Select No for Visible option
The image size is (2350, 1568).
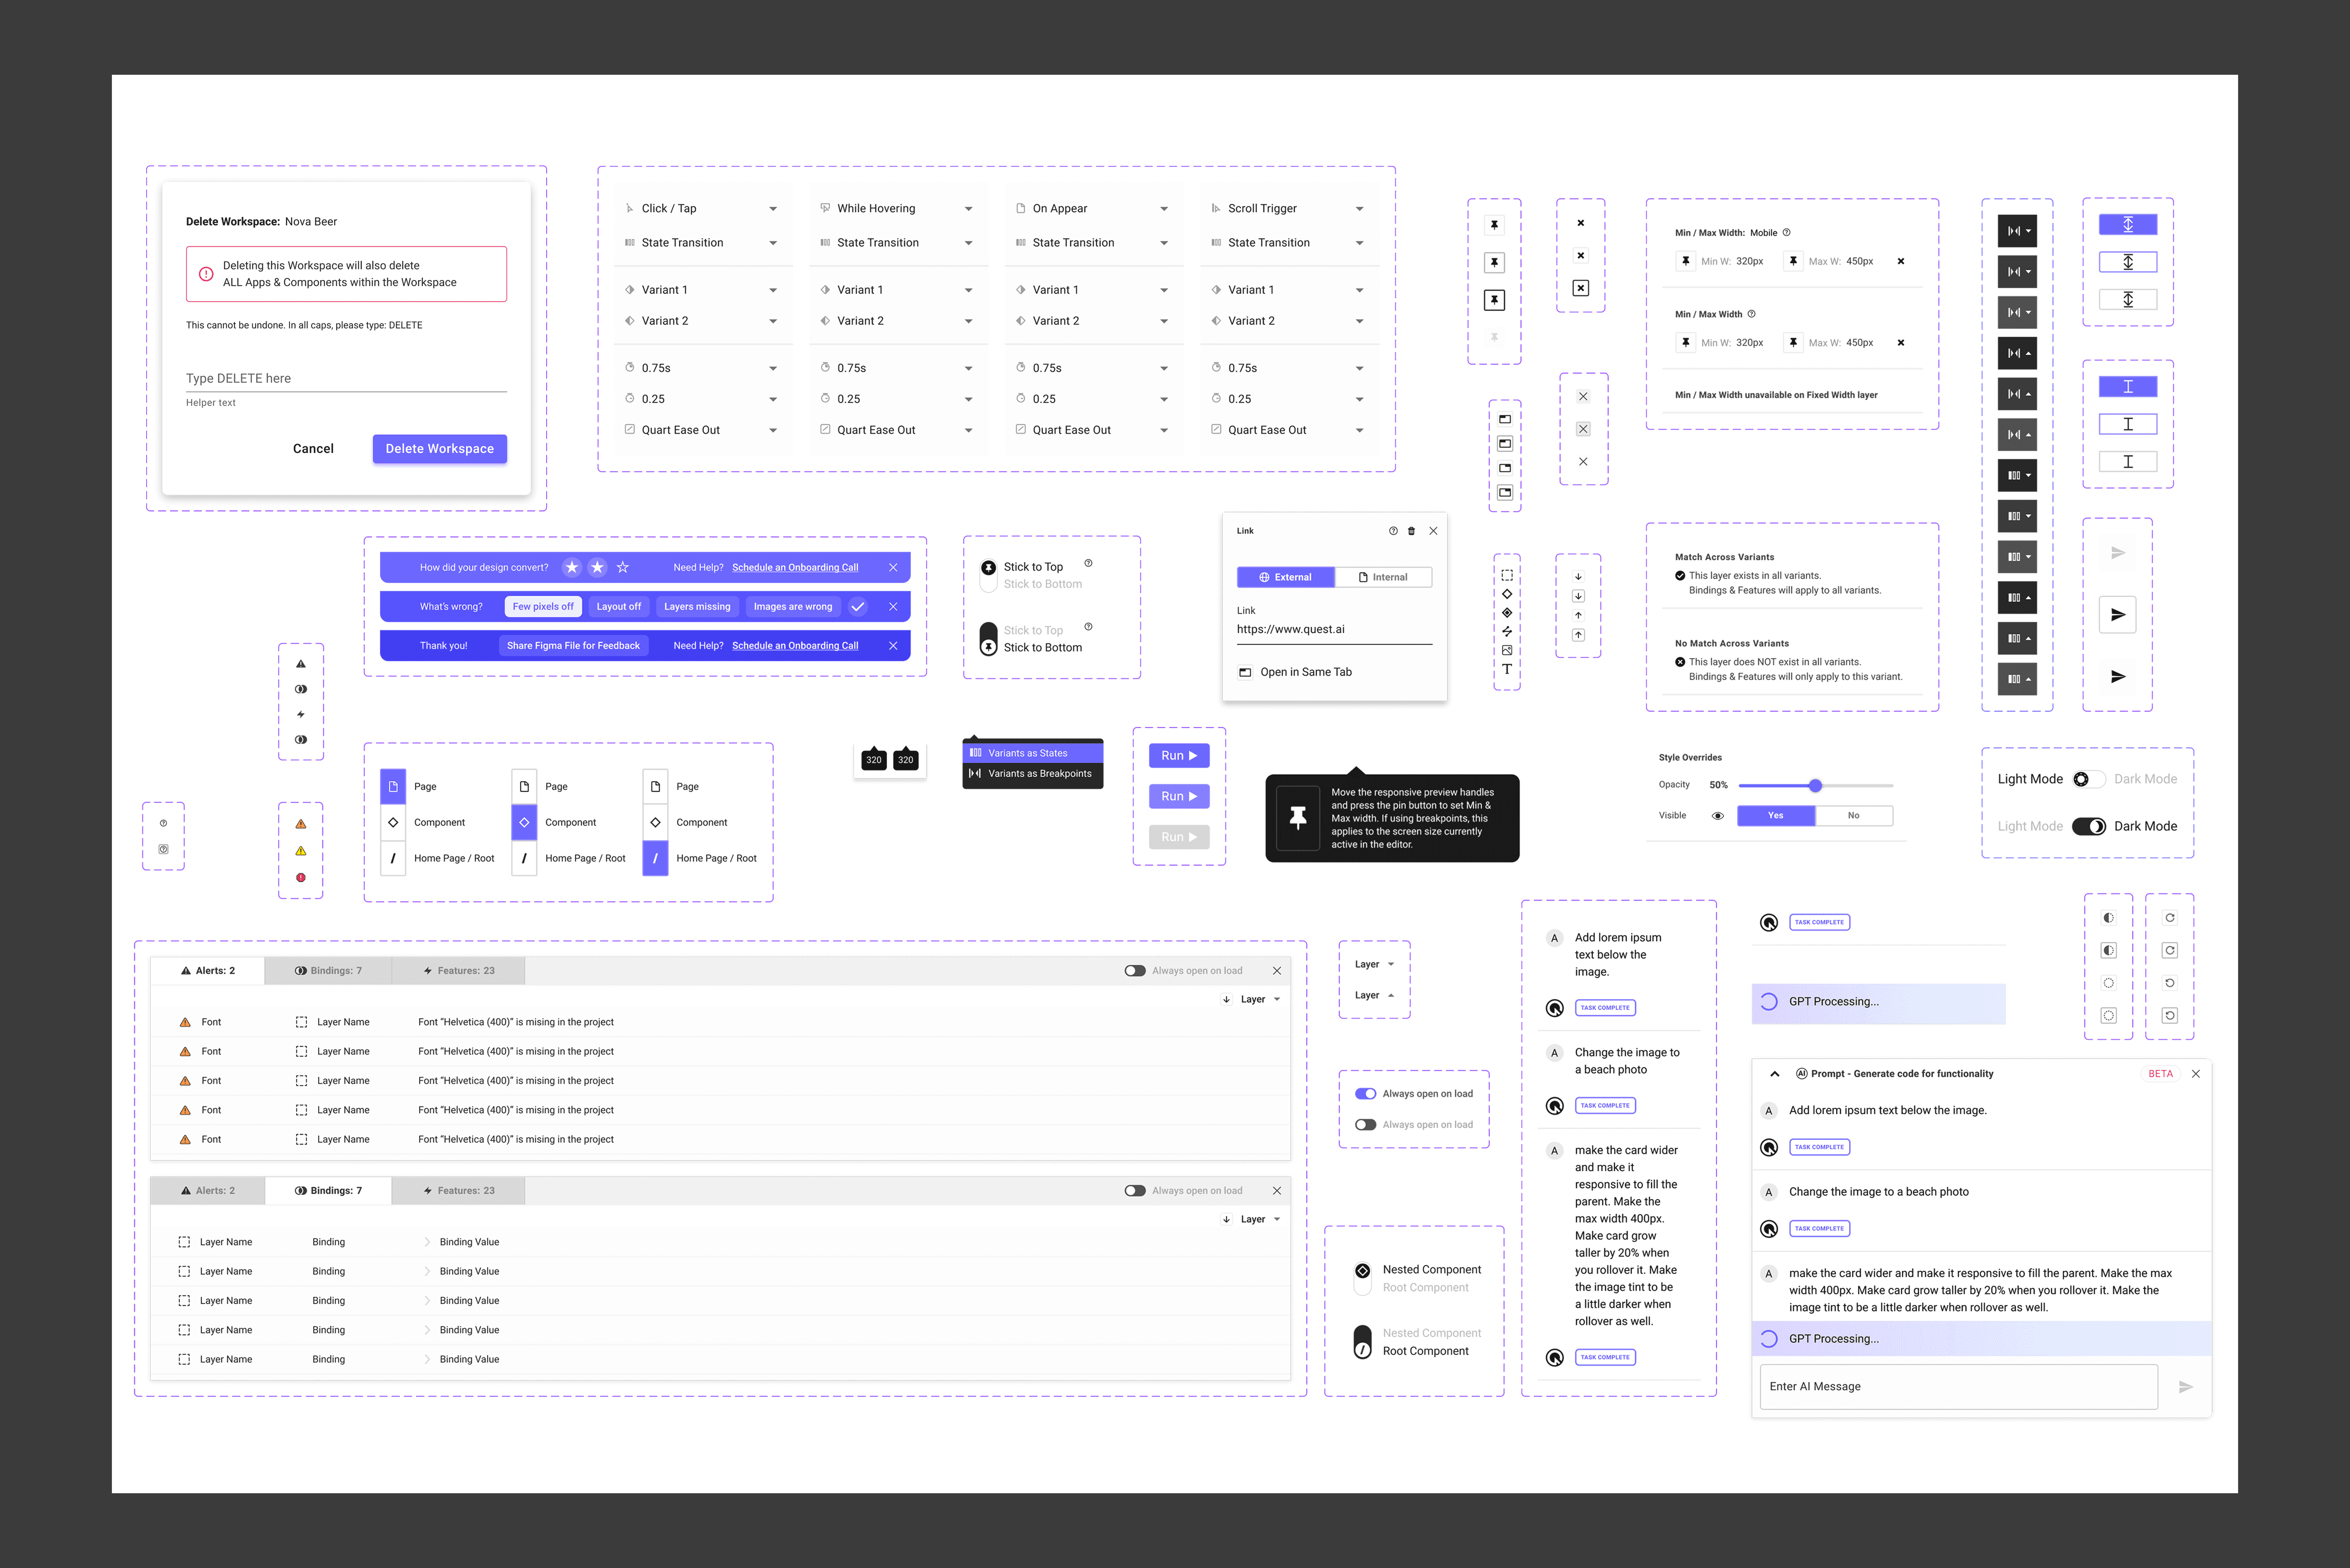1853,816
